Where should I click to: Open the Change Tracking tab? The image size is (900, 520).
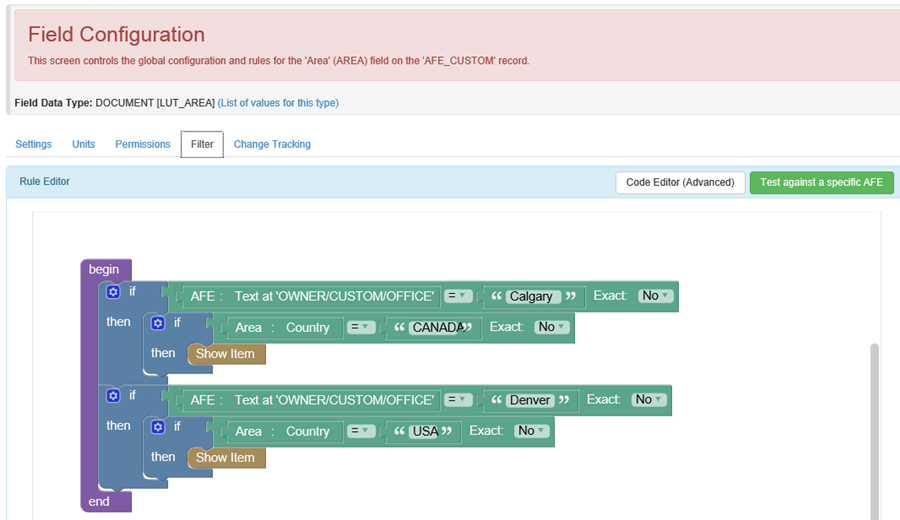(272, 144)
